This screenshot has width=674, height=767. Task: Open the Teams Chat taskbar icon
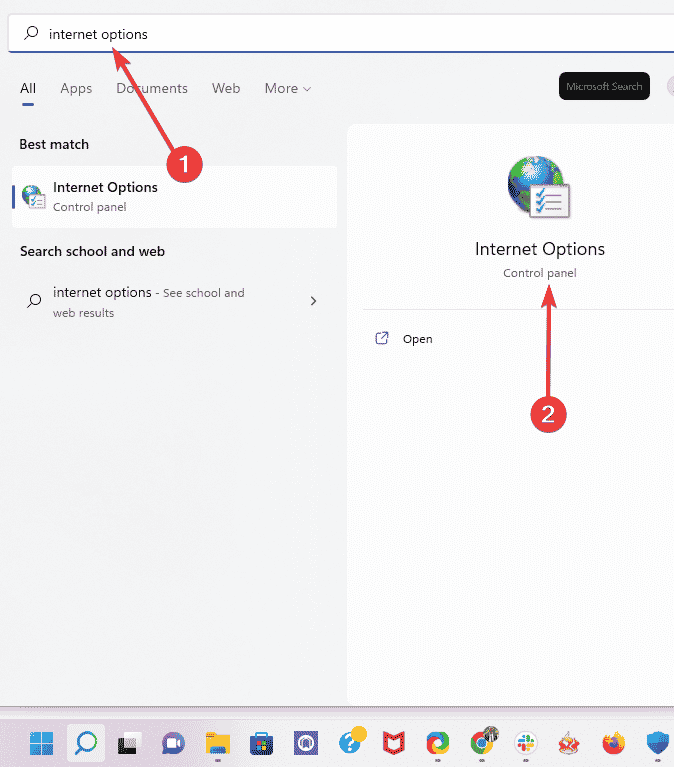tap(173, 744)
